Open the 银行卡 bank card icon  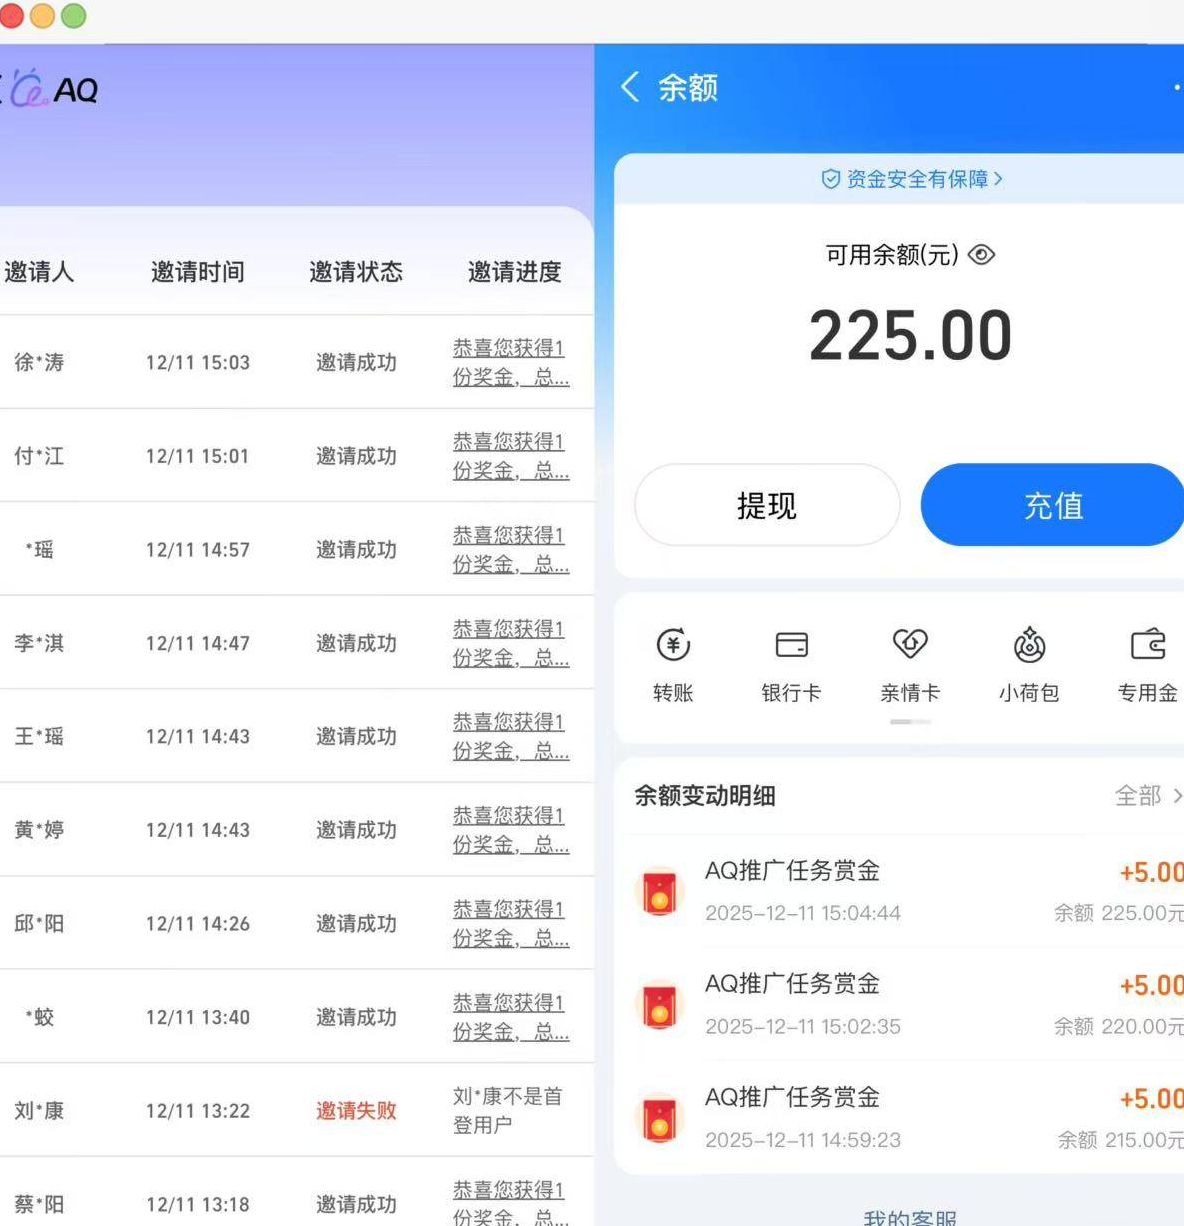pyautogui.click(x=791, y=646)
